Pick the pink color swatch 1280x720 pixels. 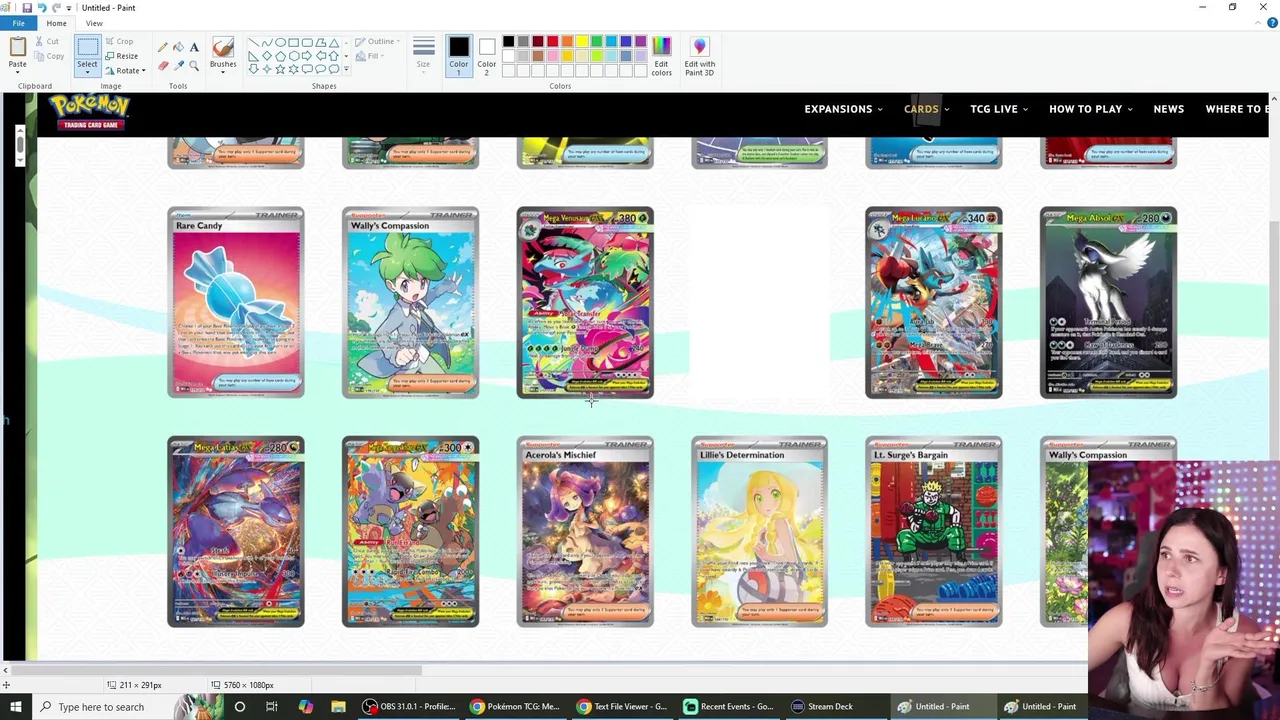(552, 56)
